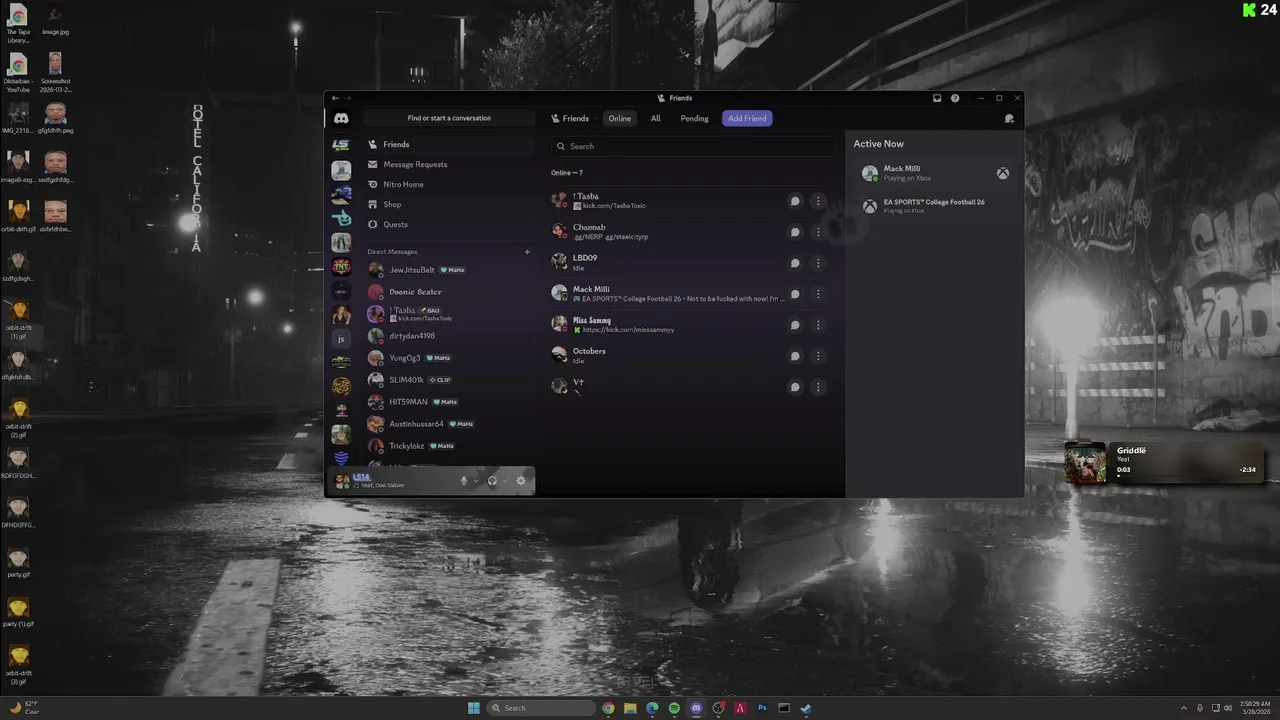Create DM with plus next to Direct Messages
This screenshot has height=720, width=1280.
pos(527,251)
